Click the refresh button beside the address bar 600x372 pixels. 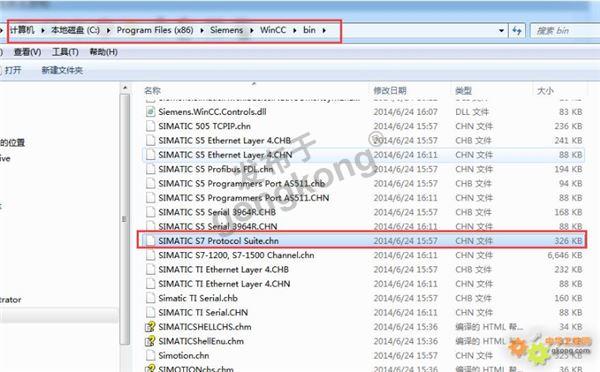(x=517, y=31)
